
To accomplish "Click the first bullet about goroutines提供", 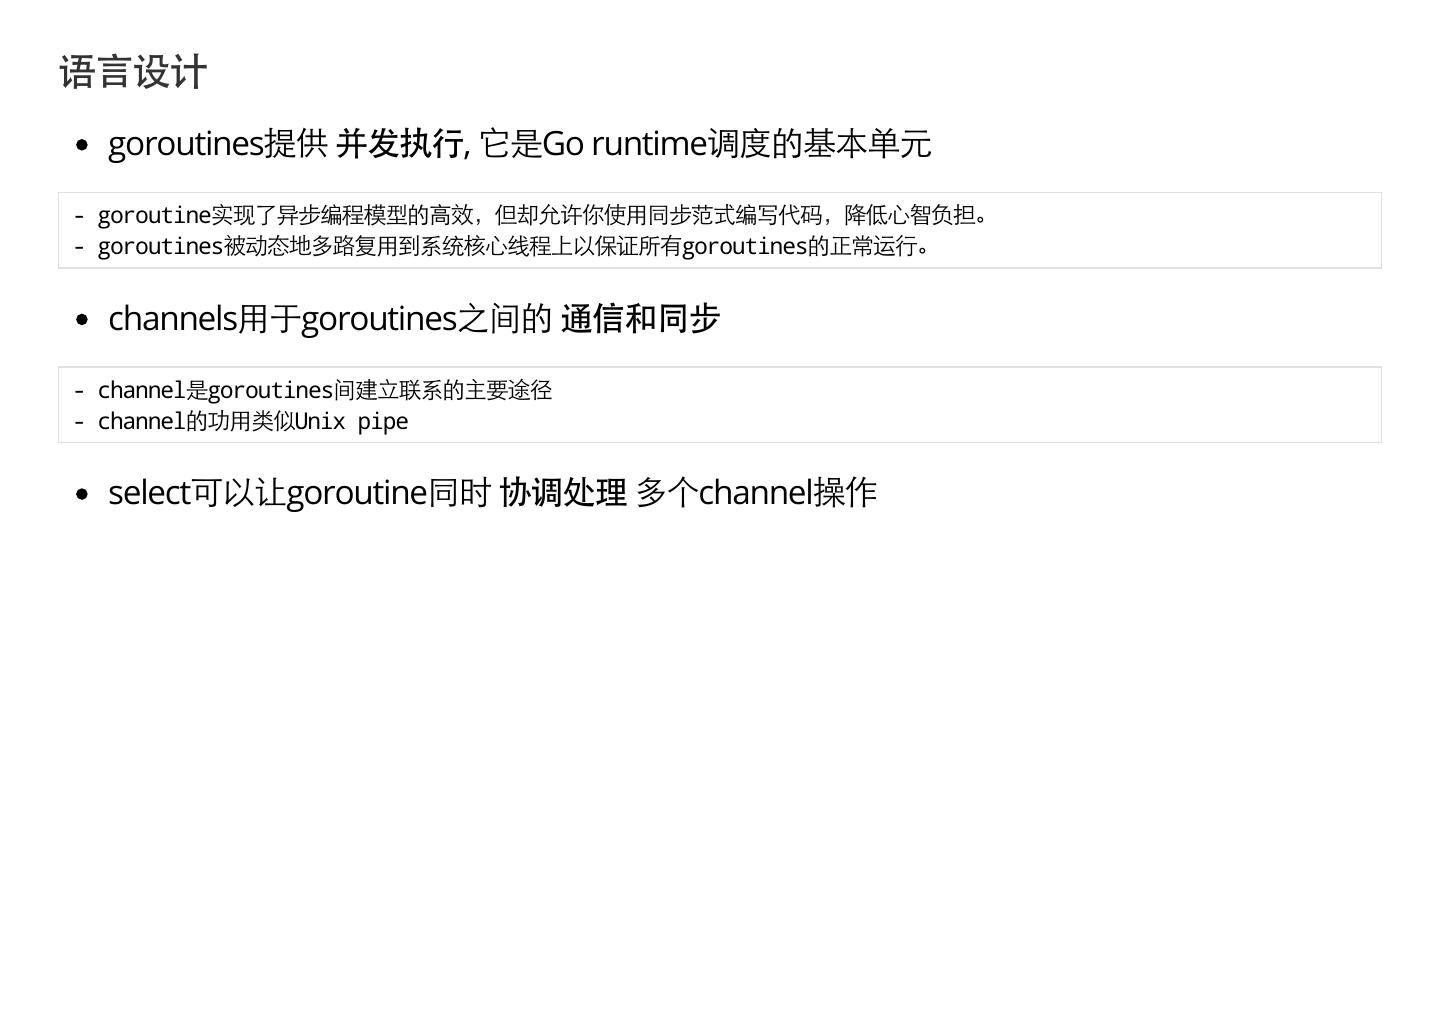I will pos(519,143).
